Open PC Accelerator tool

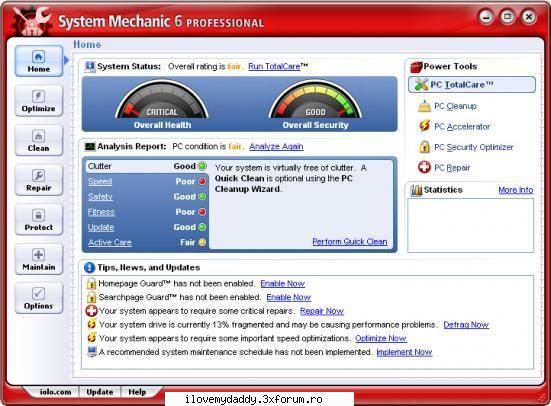tap(462, 127)
